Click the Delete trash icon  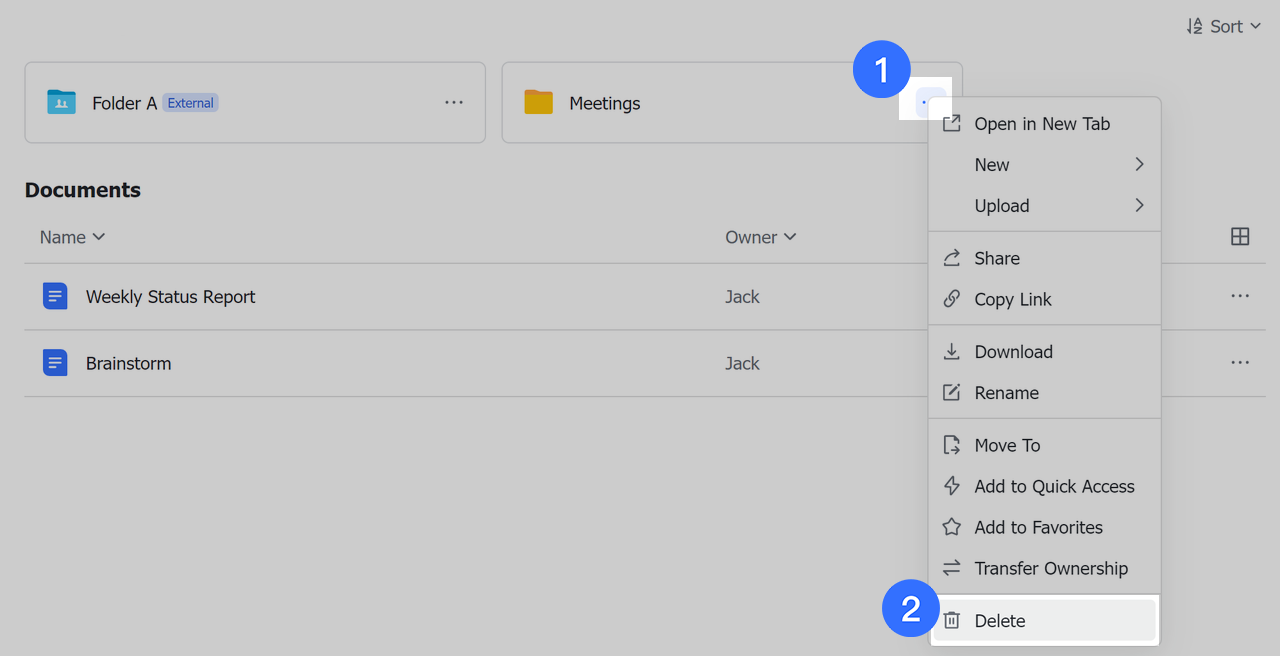(952, 620)
